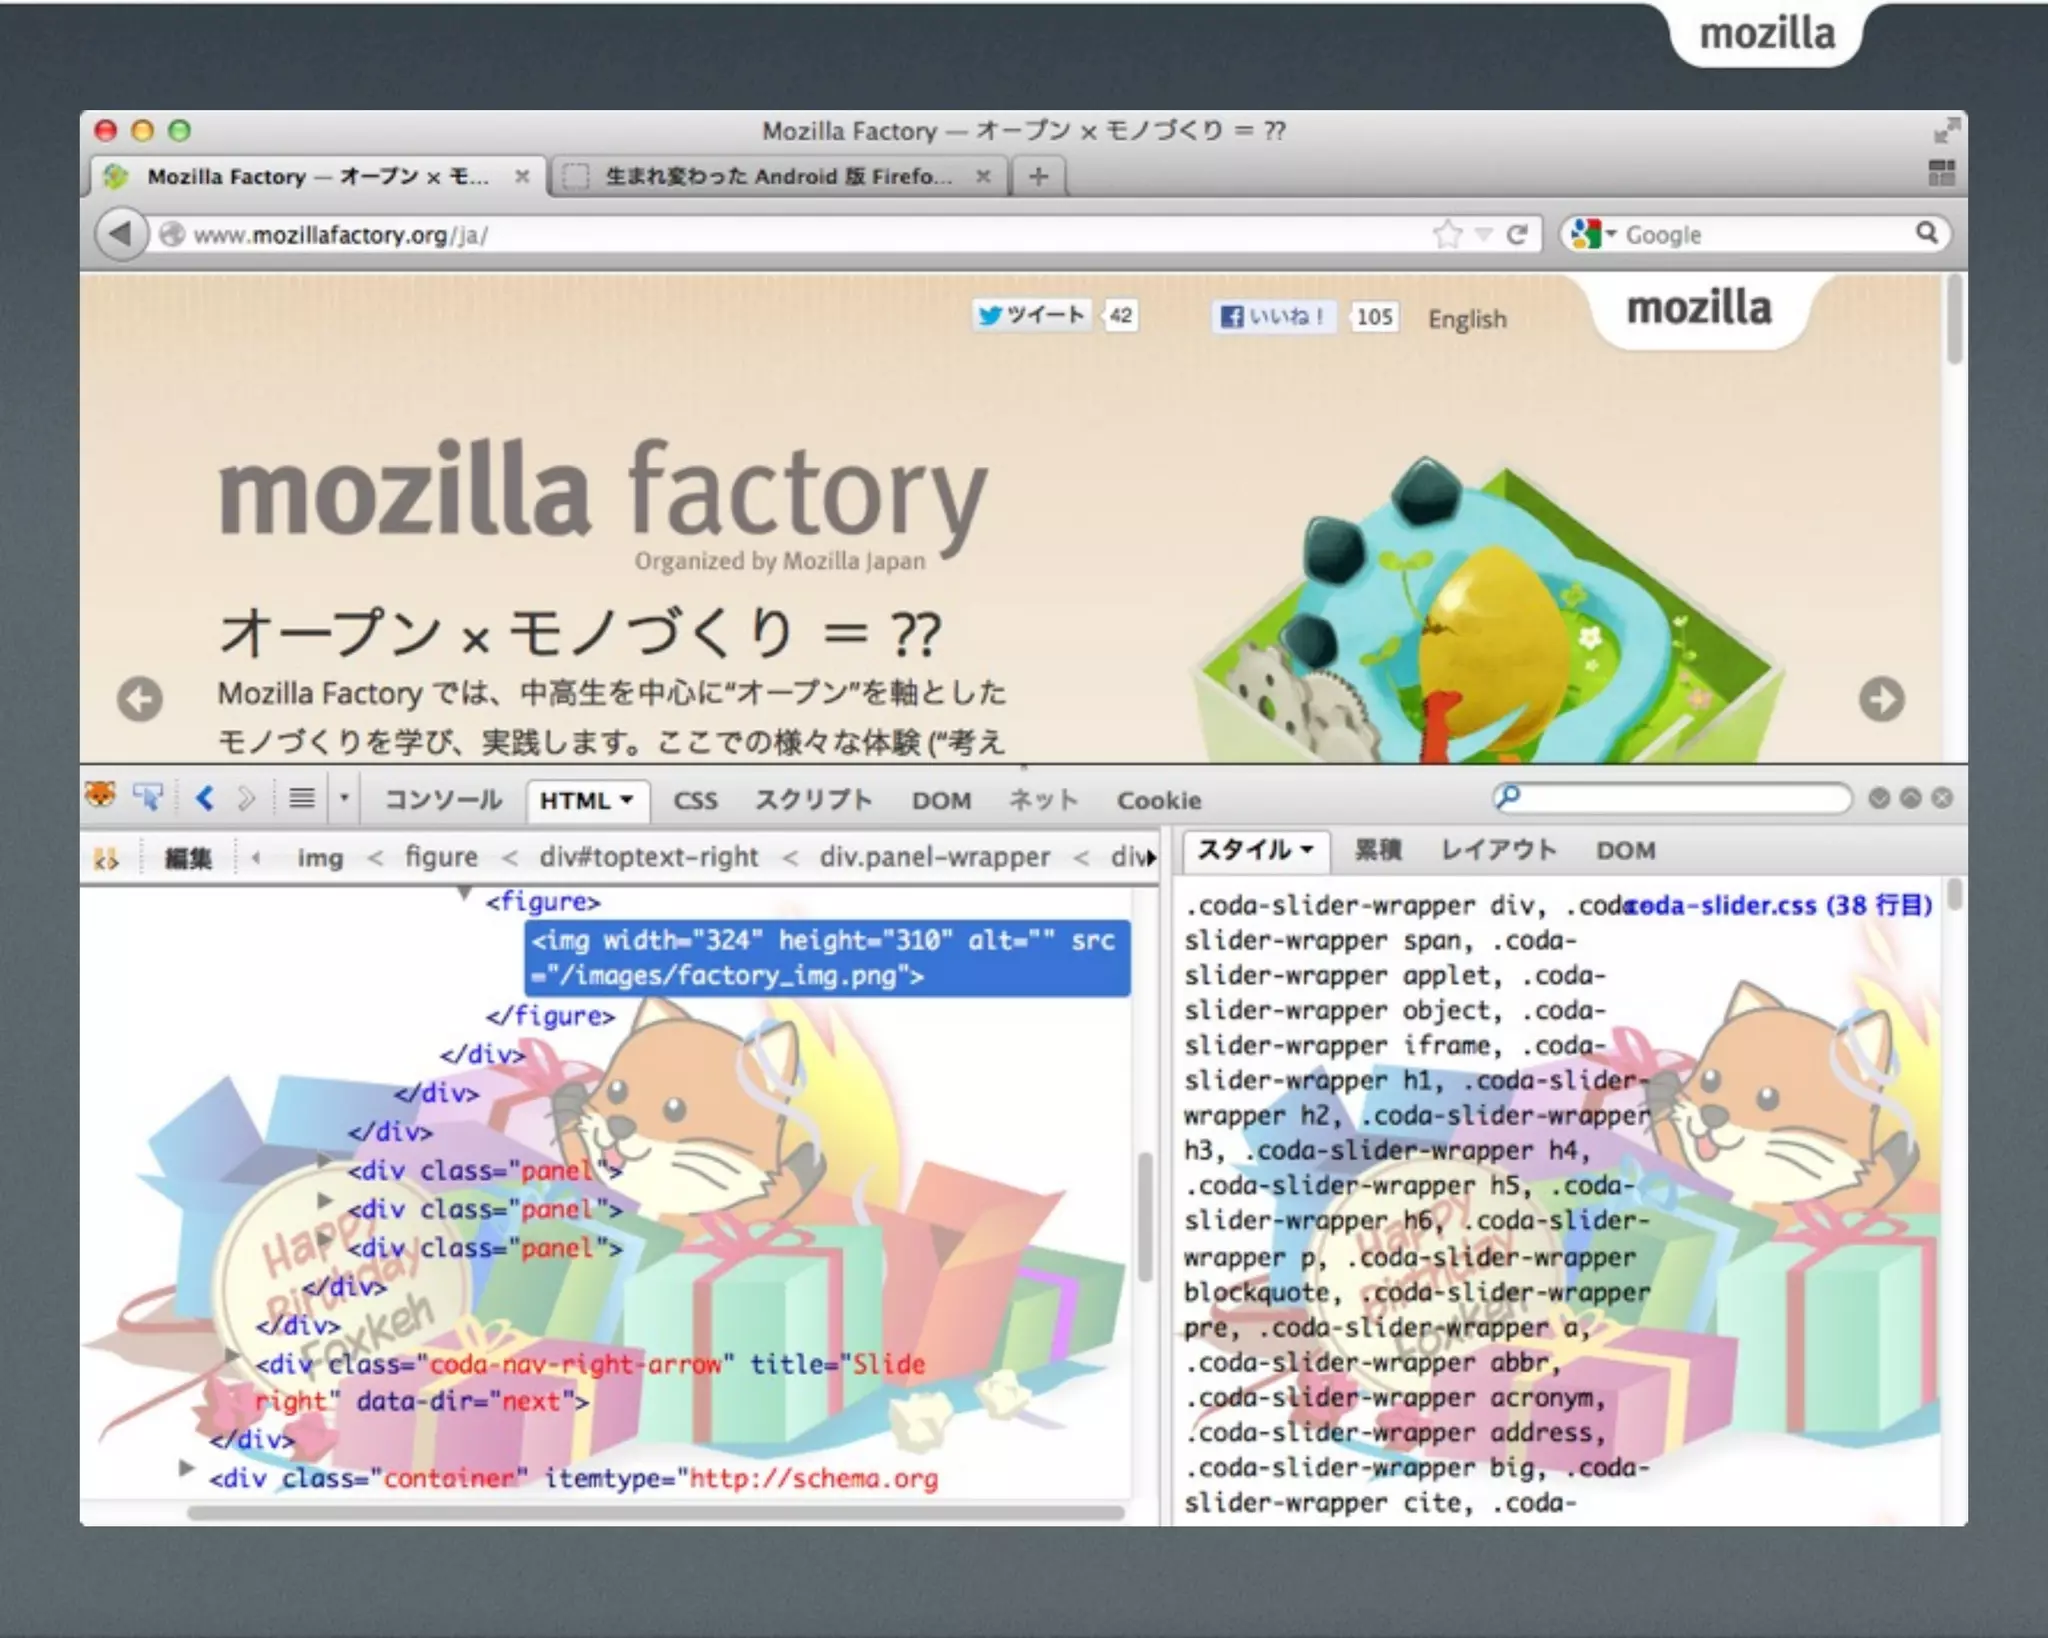Switch site language to English

pyautogui.click(x=1466, y=319)
